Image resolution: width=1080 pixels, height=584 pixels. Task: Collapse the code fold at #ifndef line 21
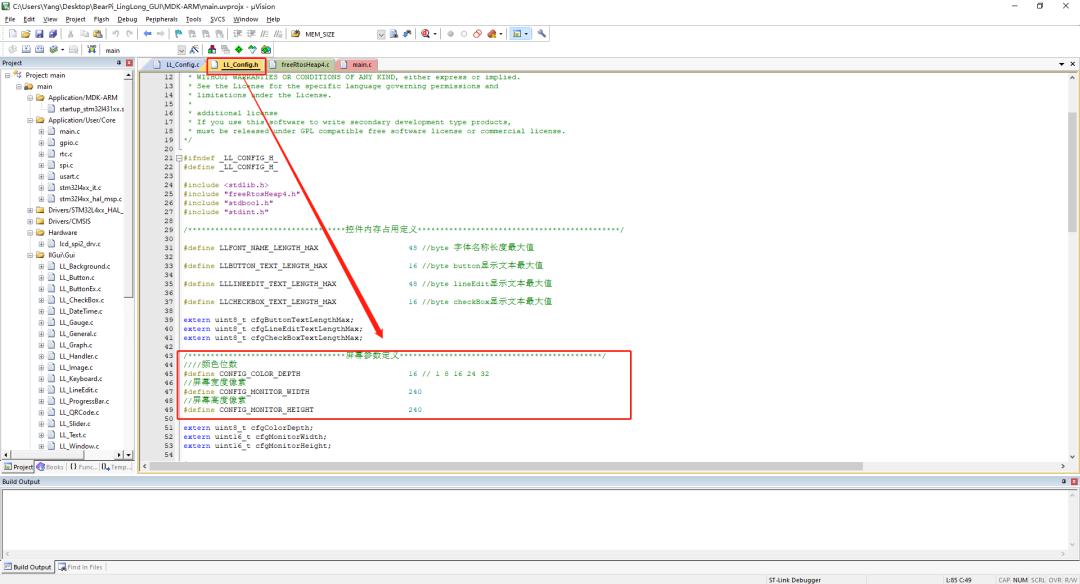click(179, 158)
